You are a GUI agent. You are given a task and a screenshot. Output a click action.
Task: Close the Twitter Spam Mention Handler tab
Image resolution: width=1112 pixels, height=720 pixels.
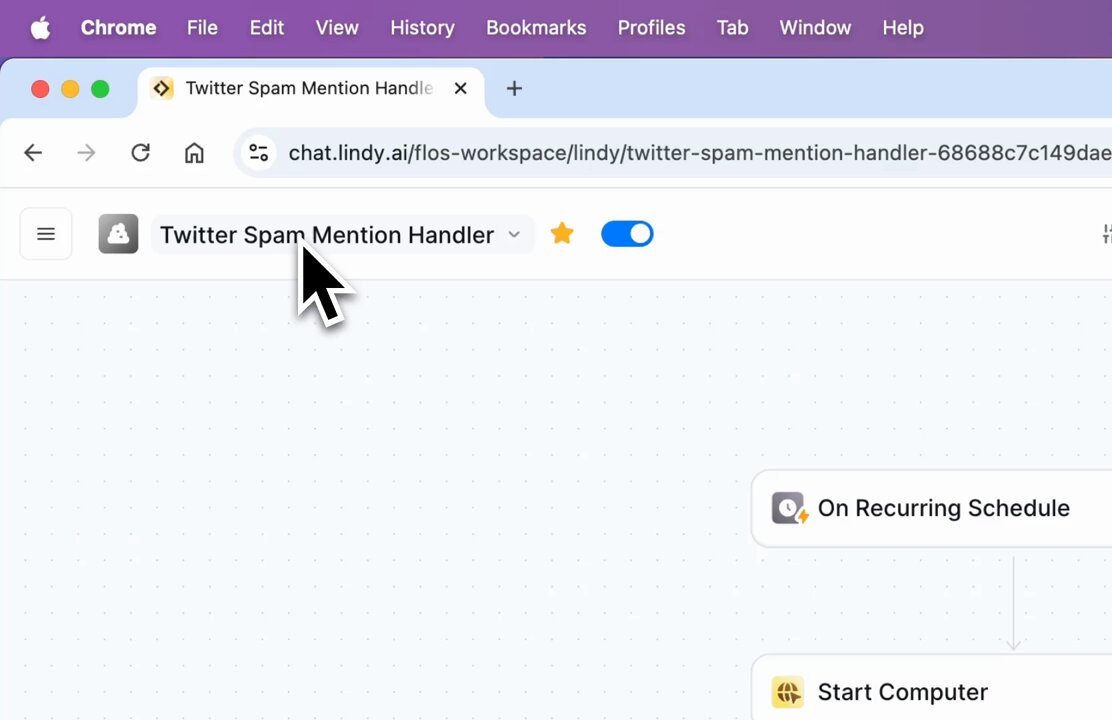(460, 89)
